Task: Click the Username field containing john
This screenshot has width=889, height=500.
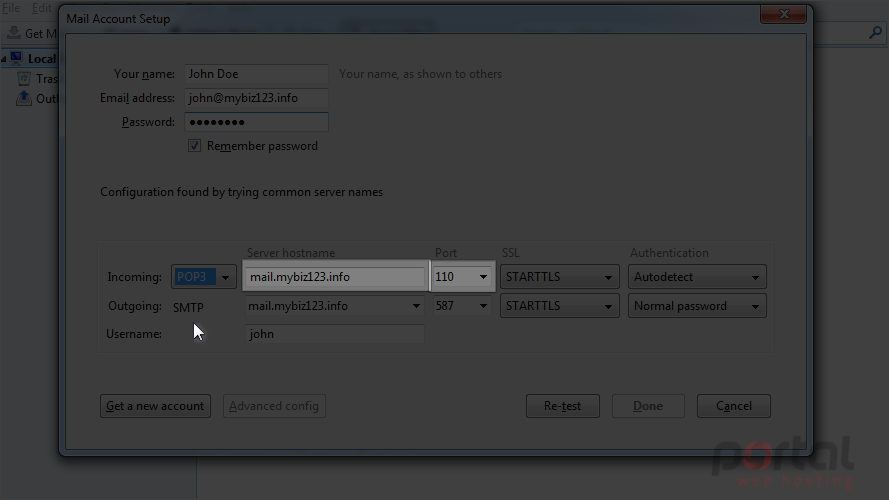Action: (335, 333)
